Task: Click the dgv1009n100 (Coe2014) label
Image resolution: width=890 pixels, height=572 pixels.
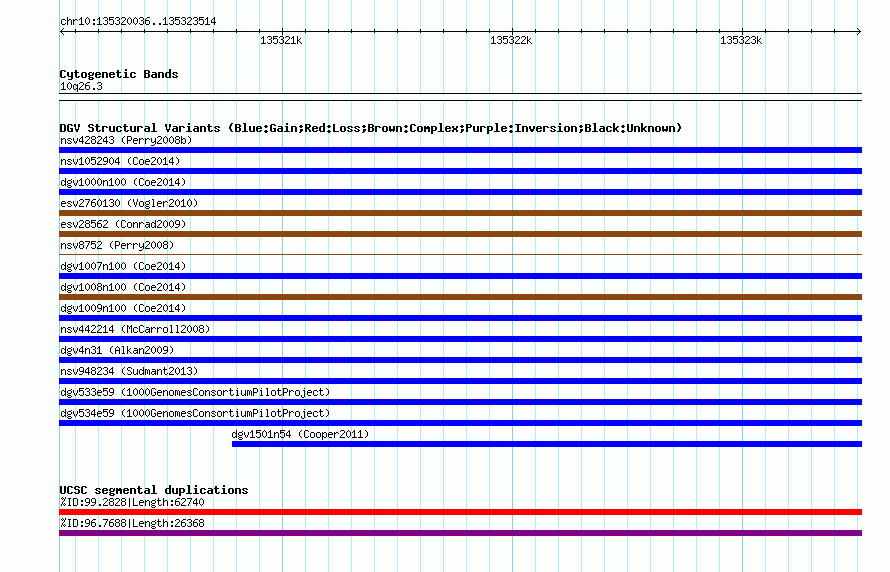Action: [123, 308]
